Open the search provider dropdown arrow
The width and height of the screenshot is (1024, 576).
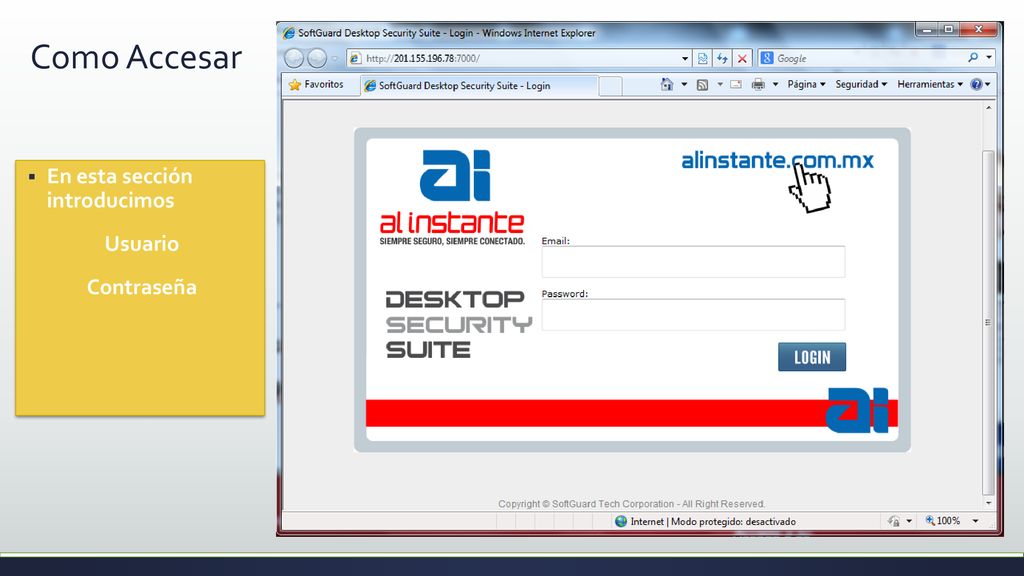pyautogui.click(x=989, y=57)
